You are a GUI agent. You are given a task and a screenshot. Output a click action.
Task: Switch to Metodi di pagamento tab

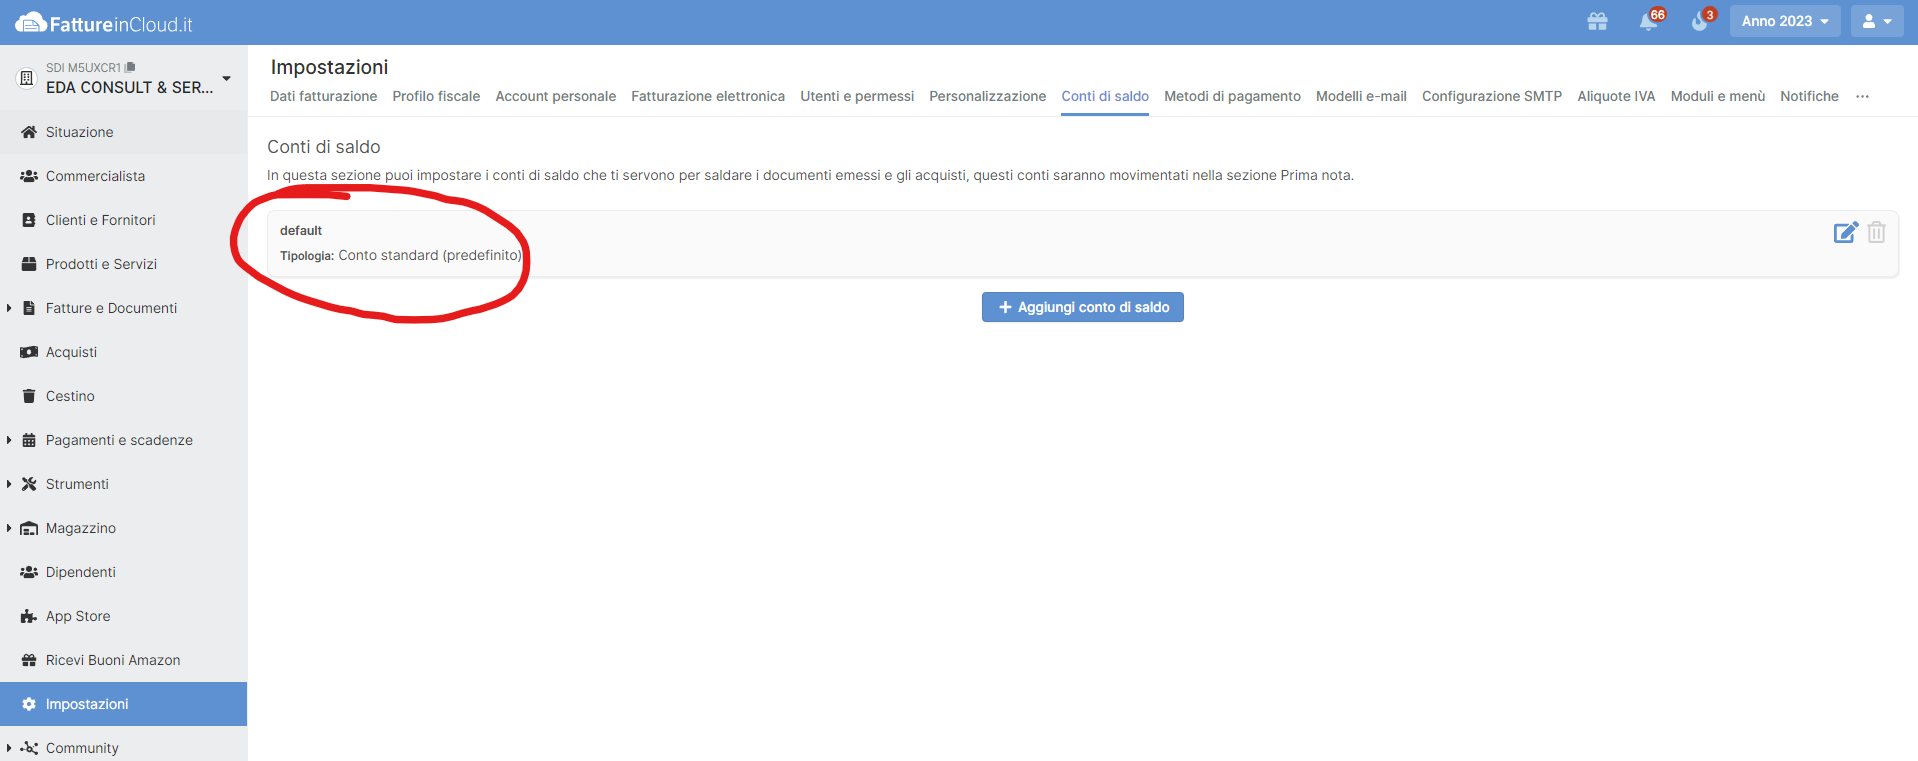1232,97
